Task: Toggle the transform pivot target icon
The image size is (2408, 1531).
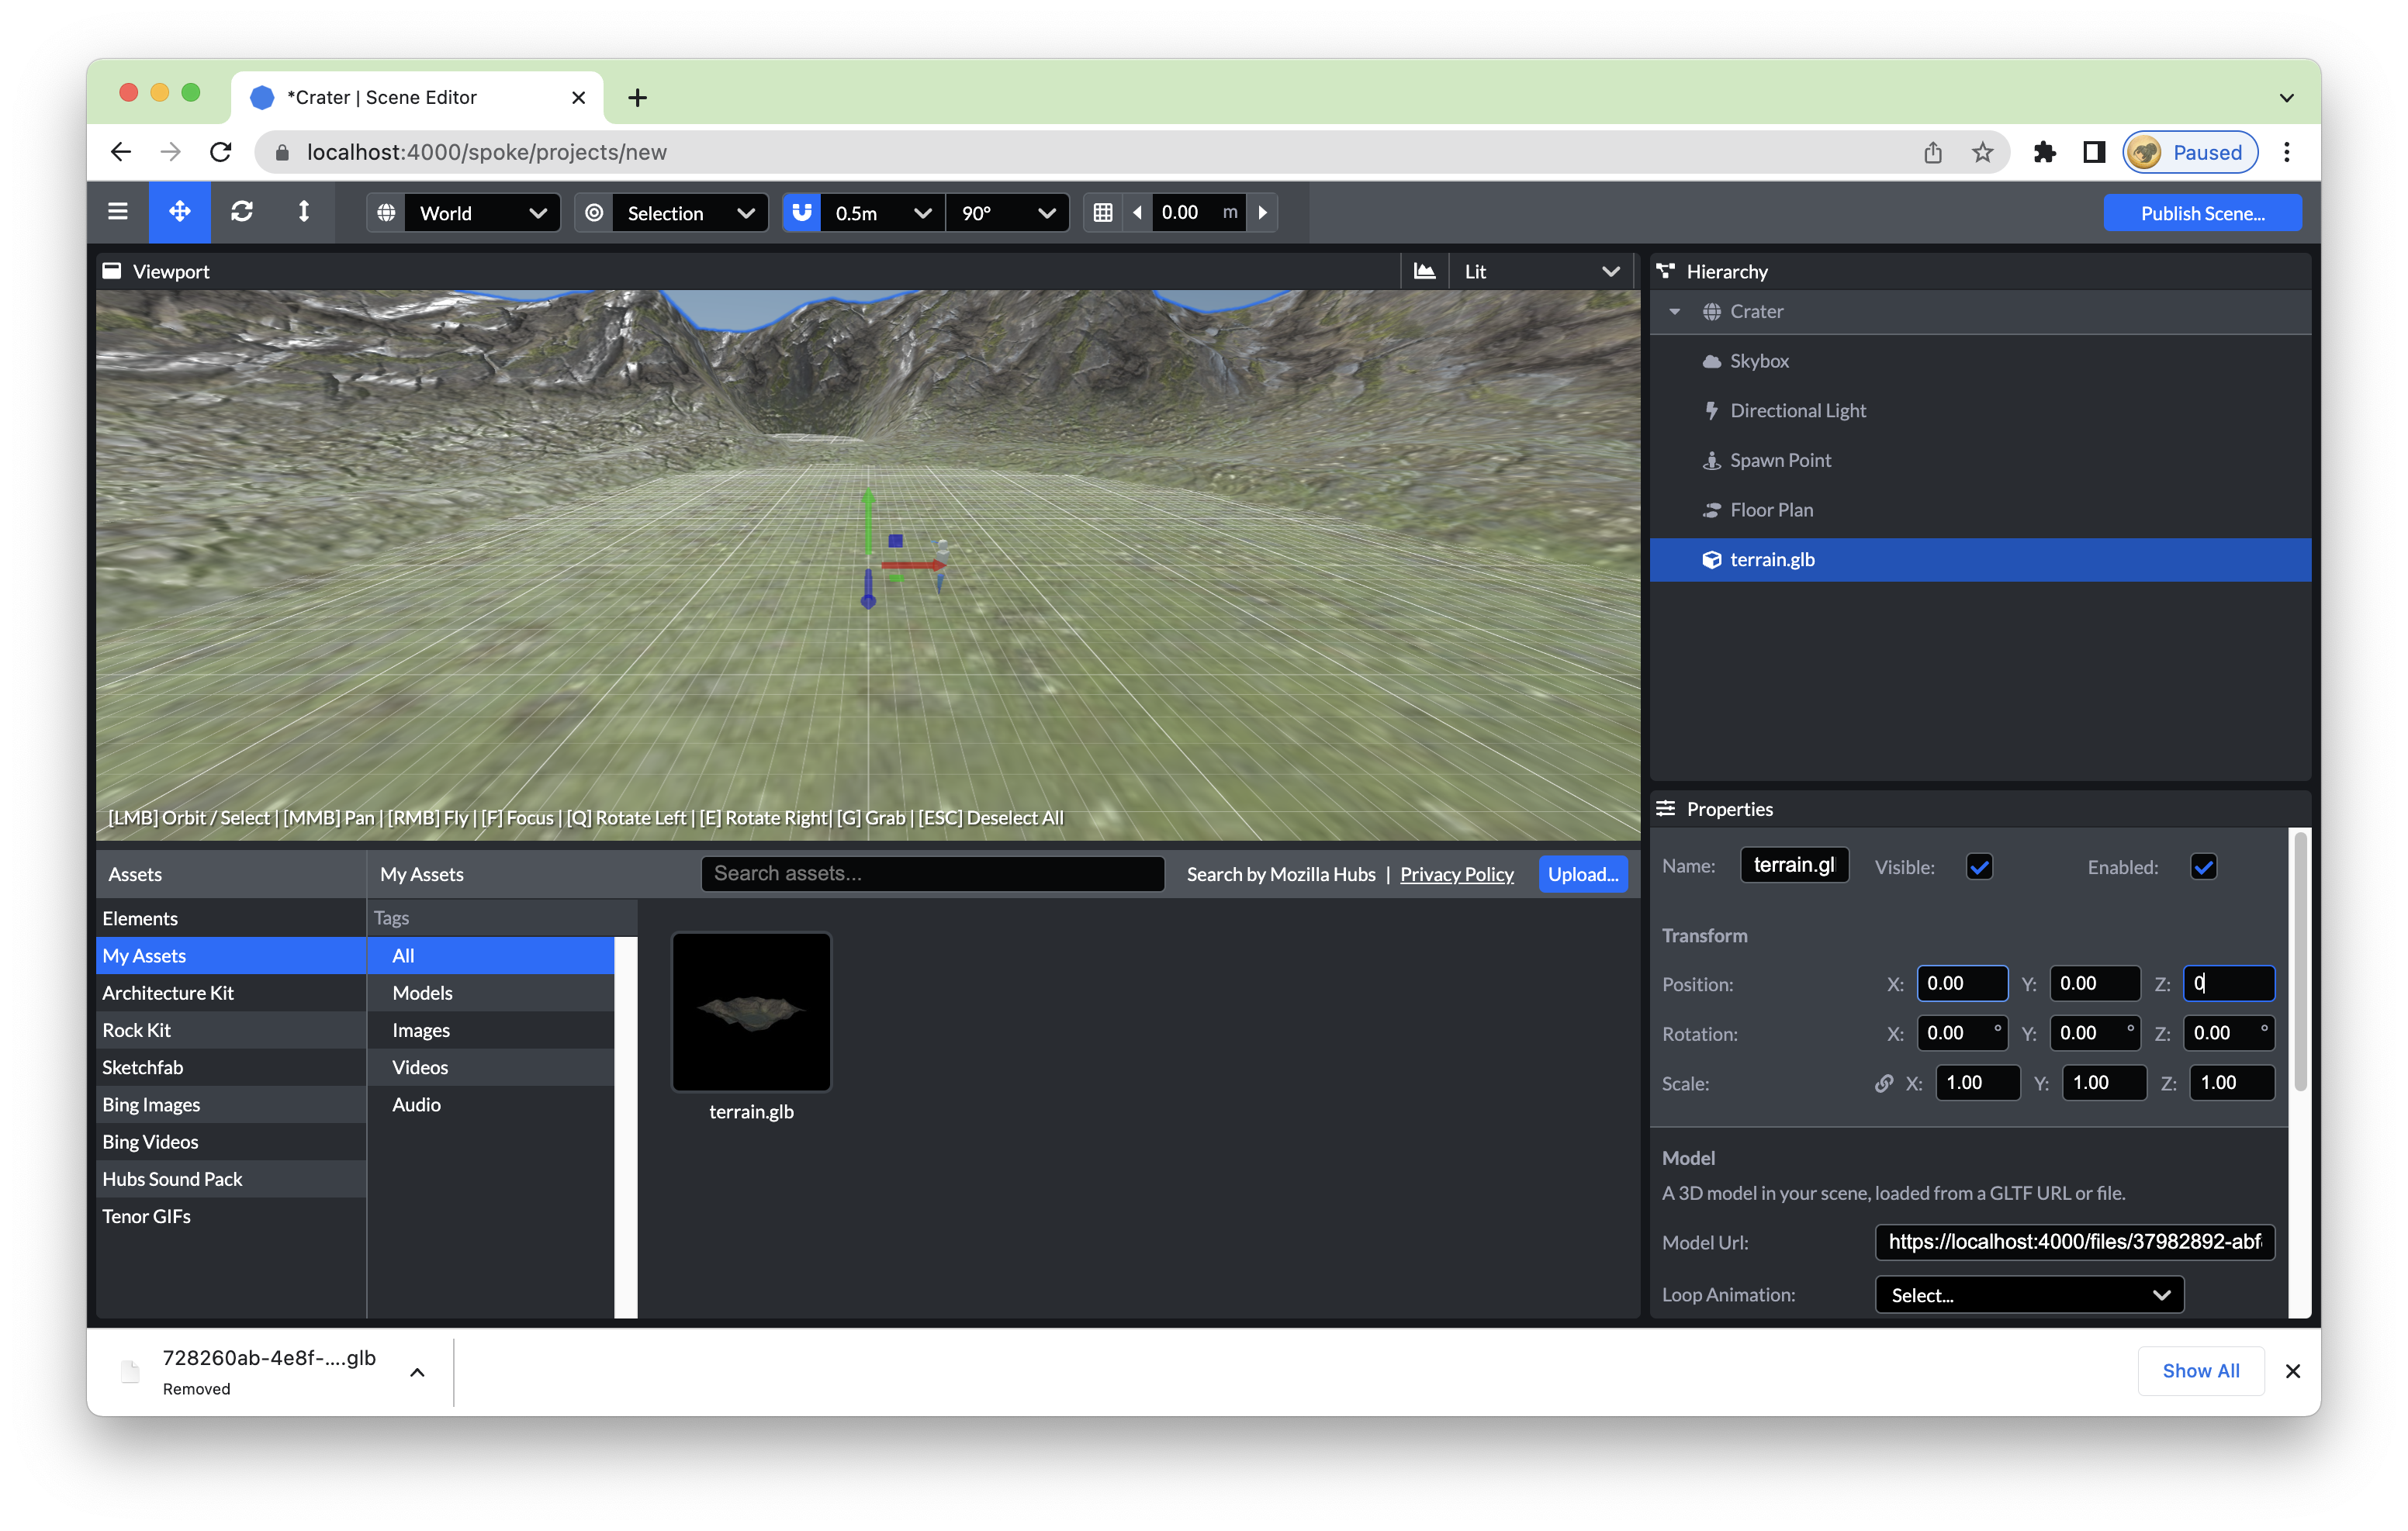Action: pyautogui.click(x=594, y=213)
